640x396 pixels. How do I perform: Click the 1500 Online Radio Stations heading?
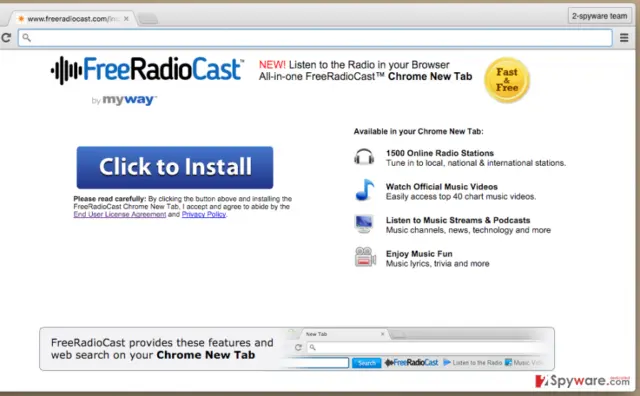click(440, 153)
